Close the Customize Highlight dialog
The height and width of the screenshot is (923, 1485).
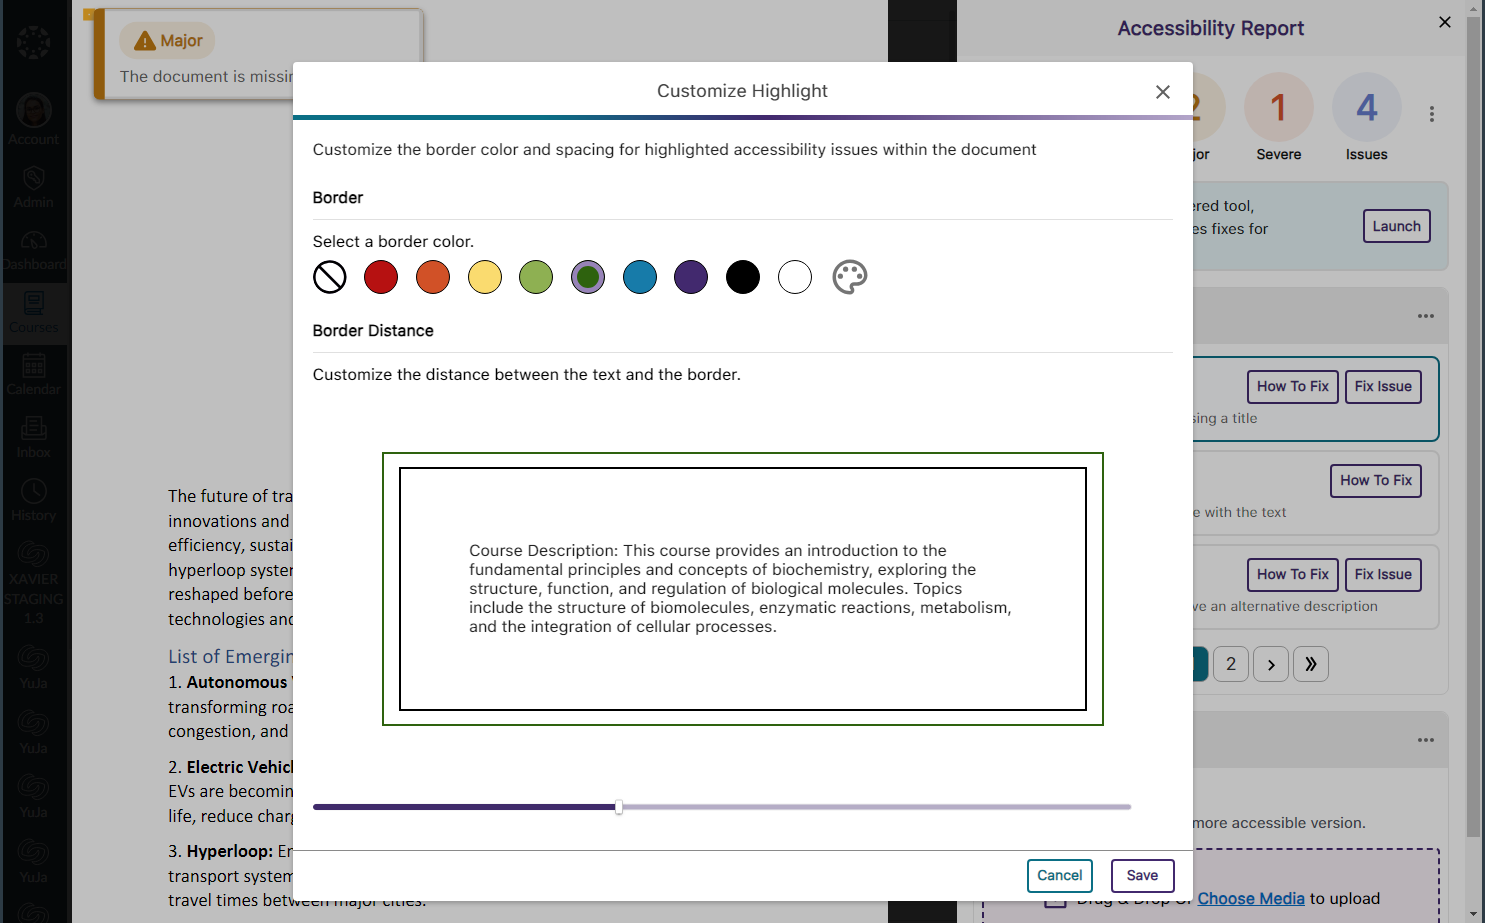click(1162, 92)
